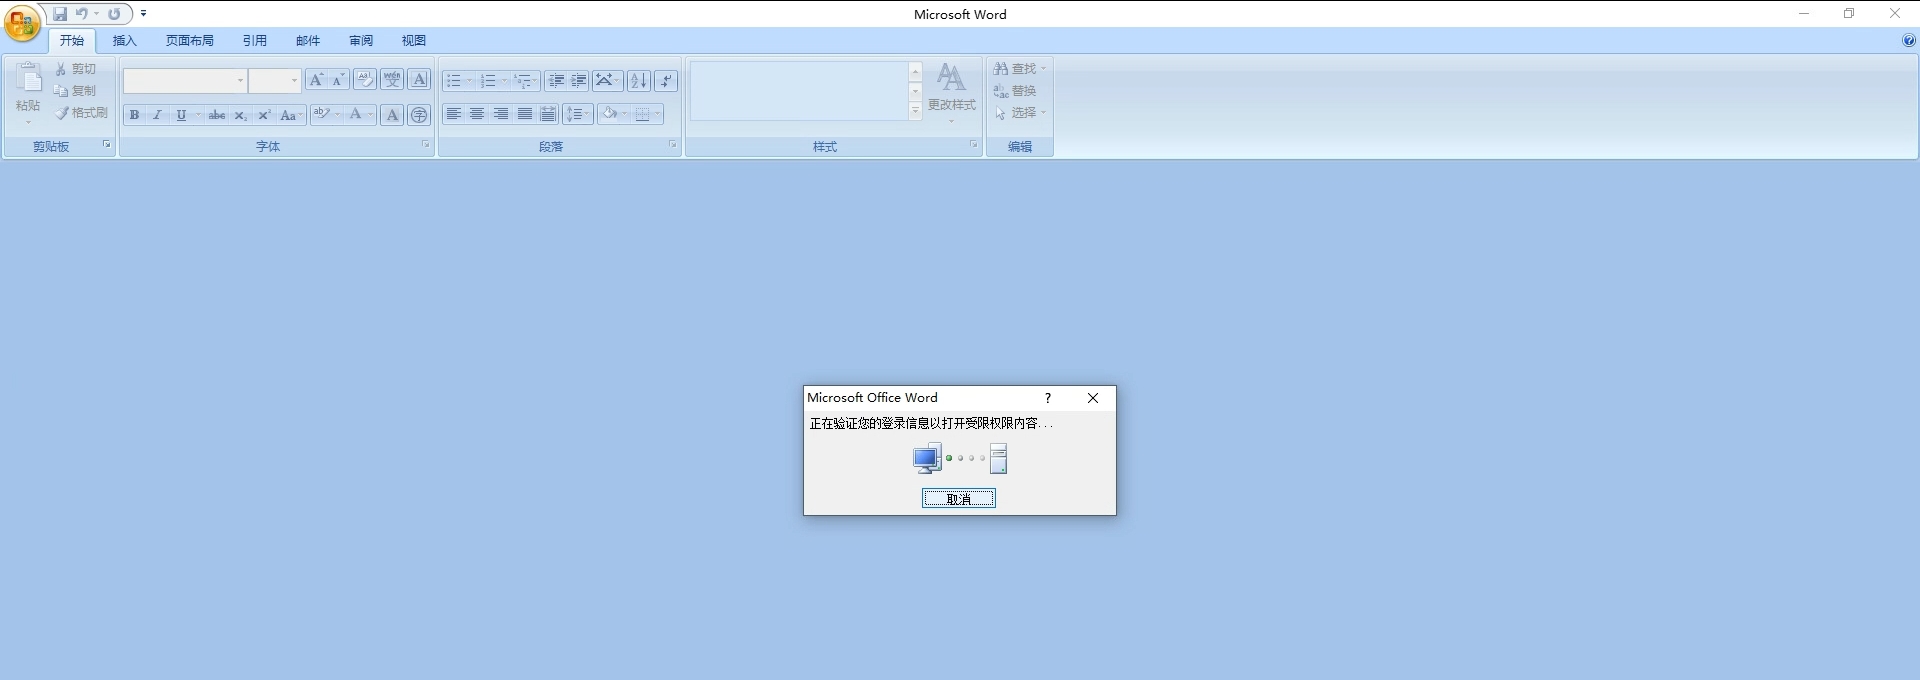Click the Borders grid icon
Viewport: 1920px width, 680px height.
tap(643, 114)
